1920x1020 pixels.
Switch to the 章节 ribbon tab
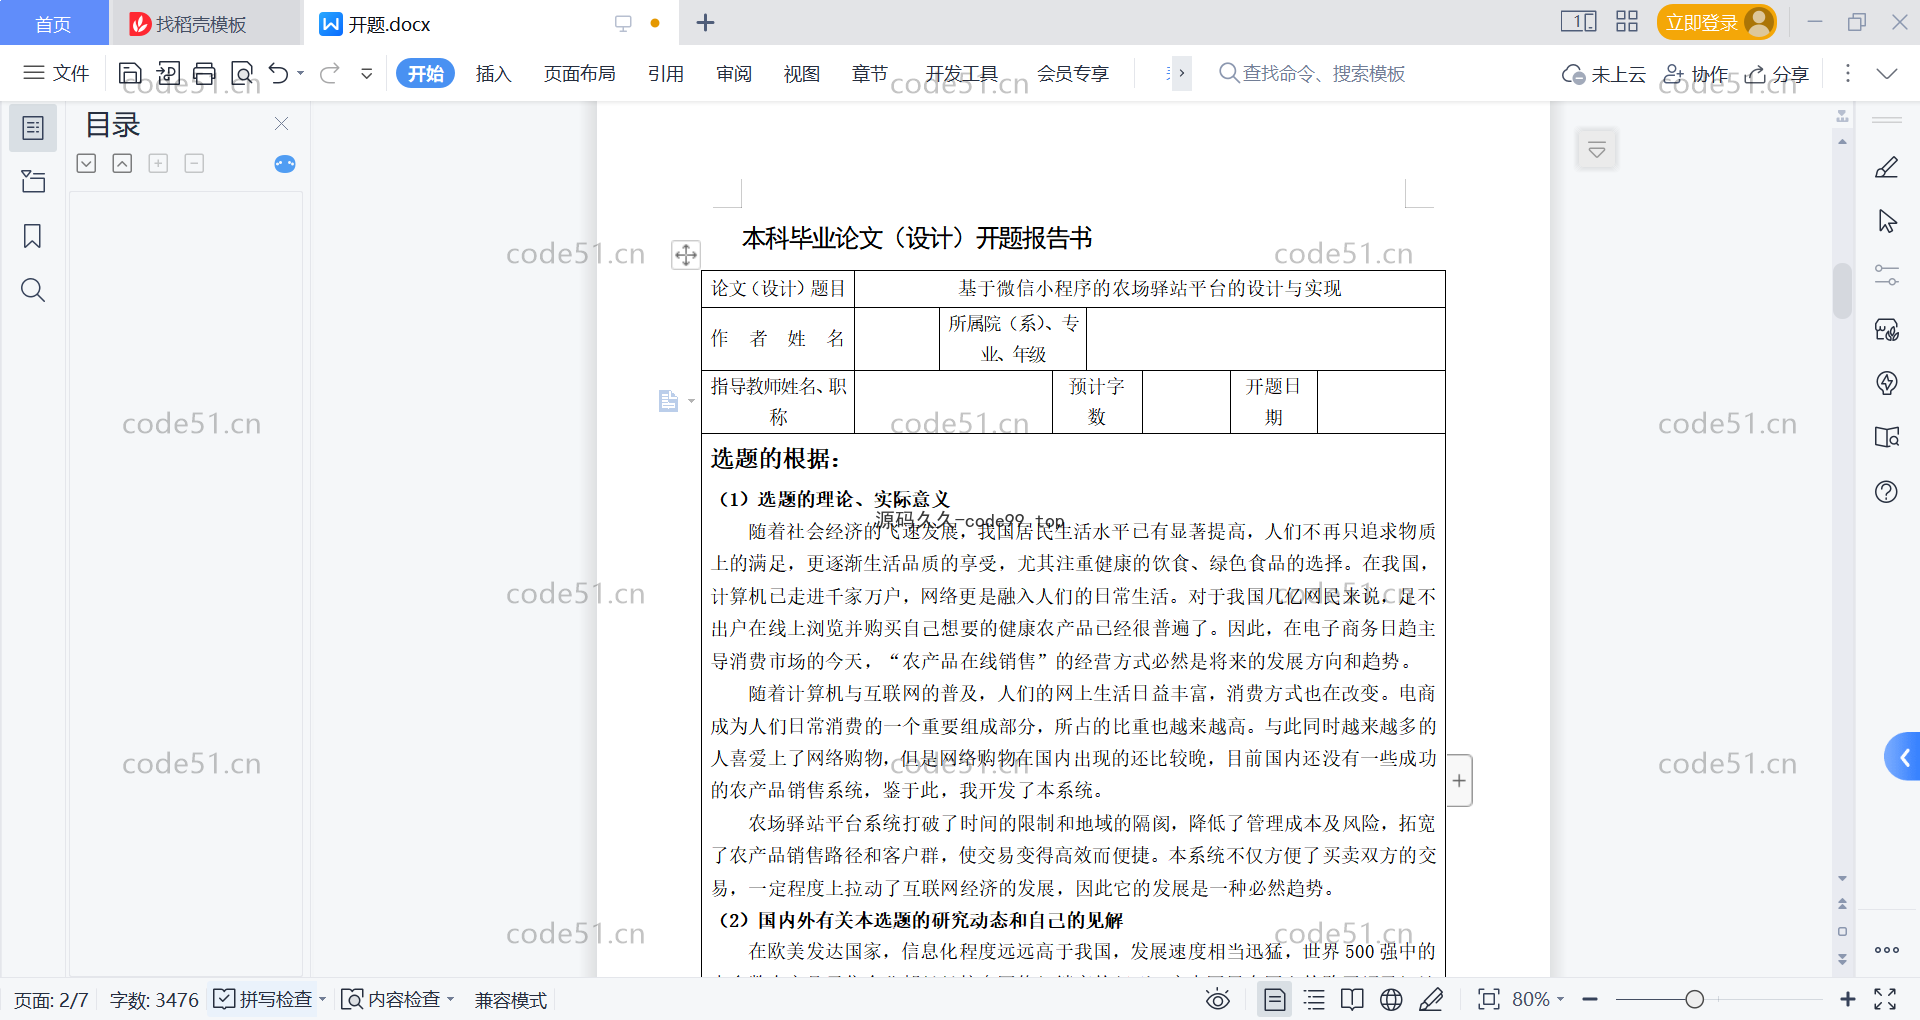coord(869,73)
